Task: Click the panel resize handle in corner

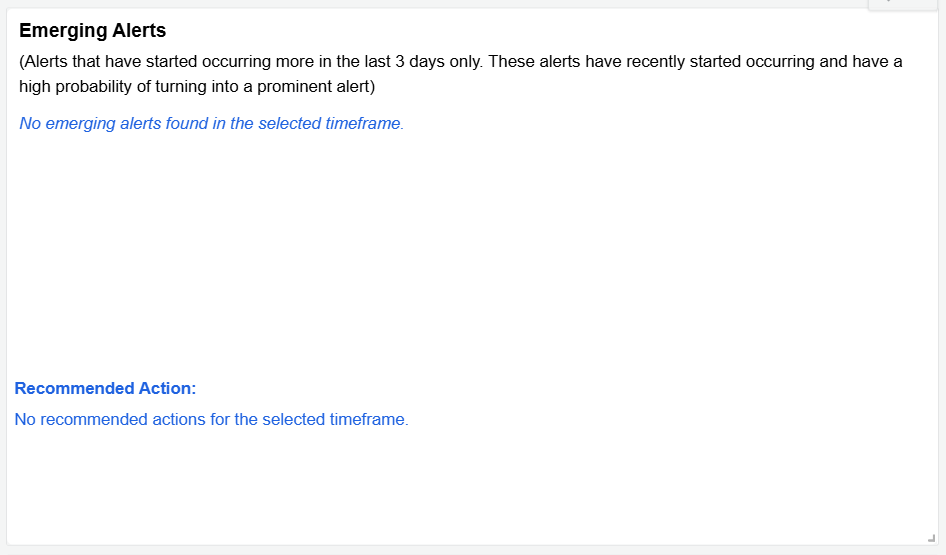Action: coord(931,538)
